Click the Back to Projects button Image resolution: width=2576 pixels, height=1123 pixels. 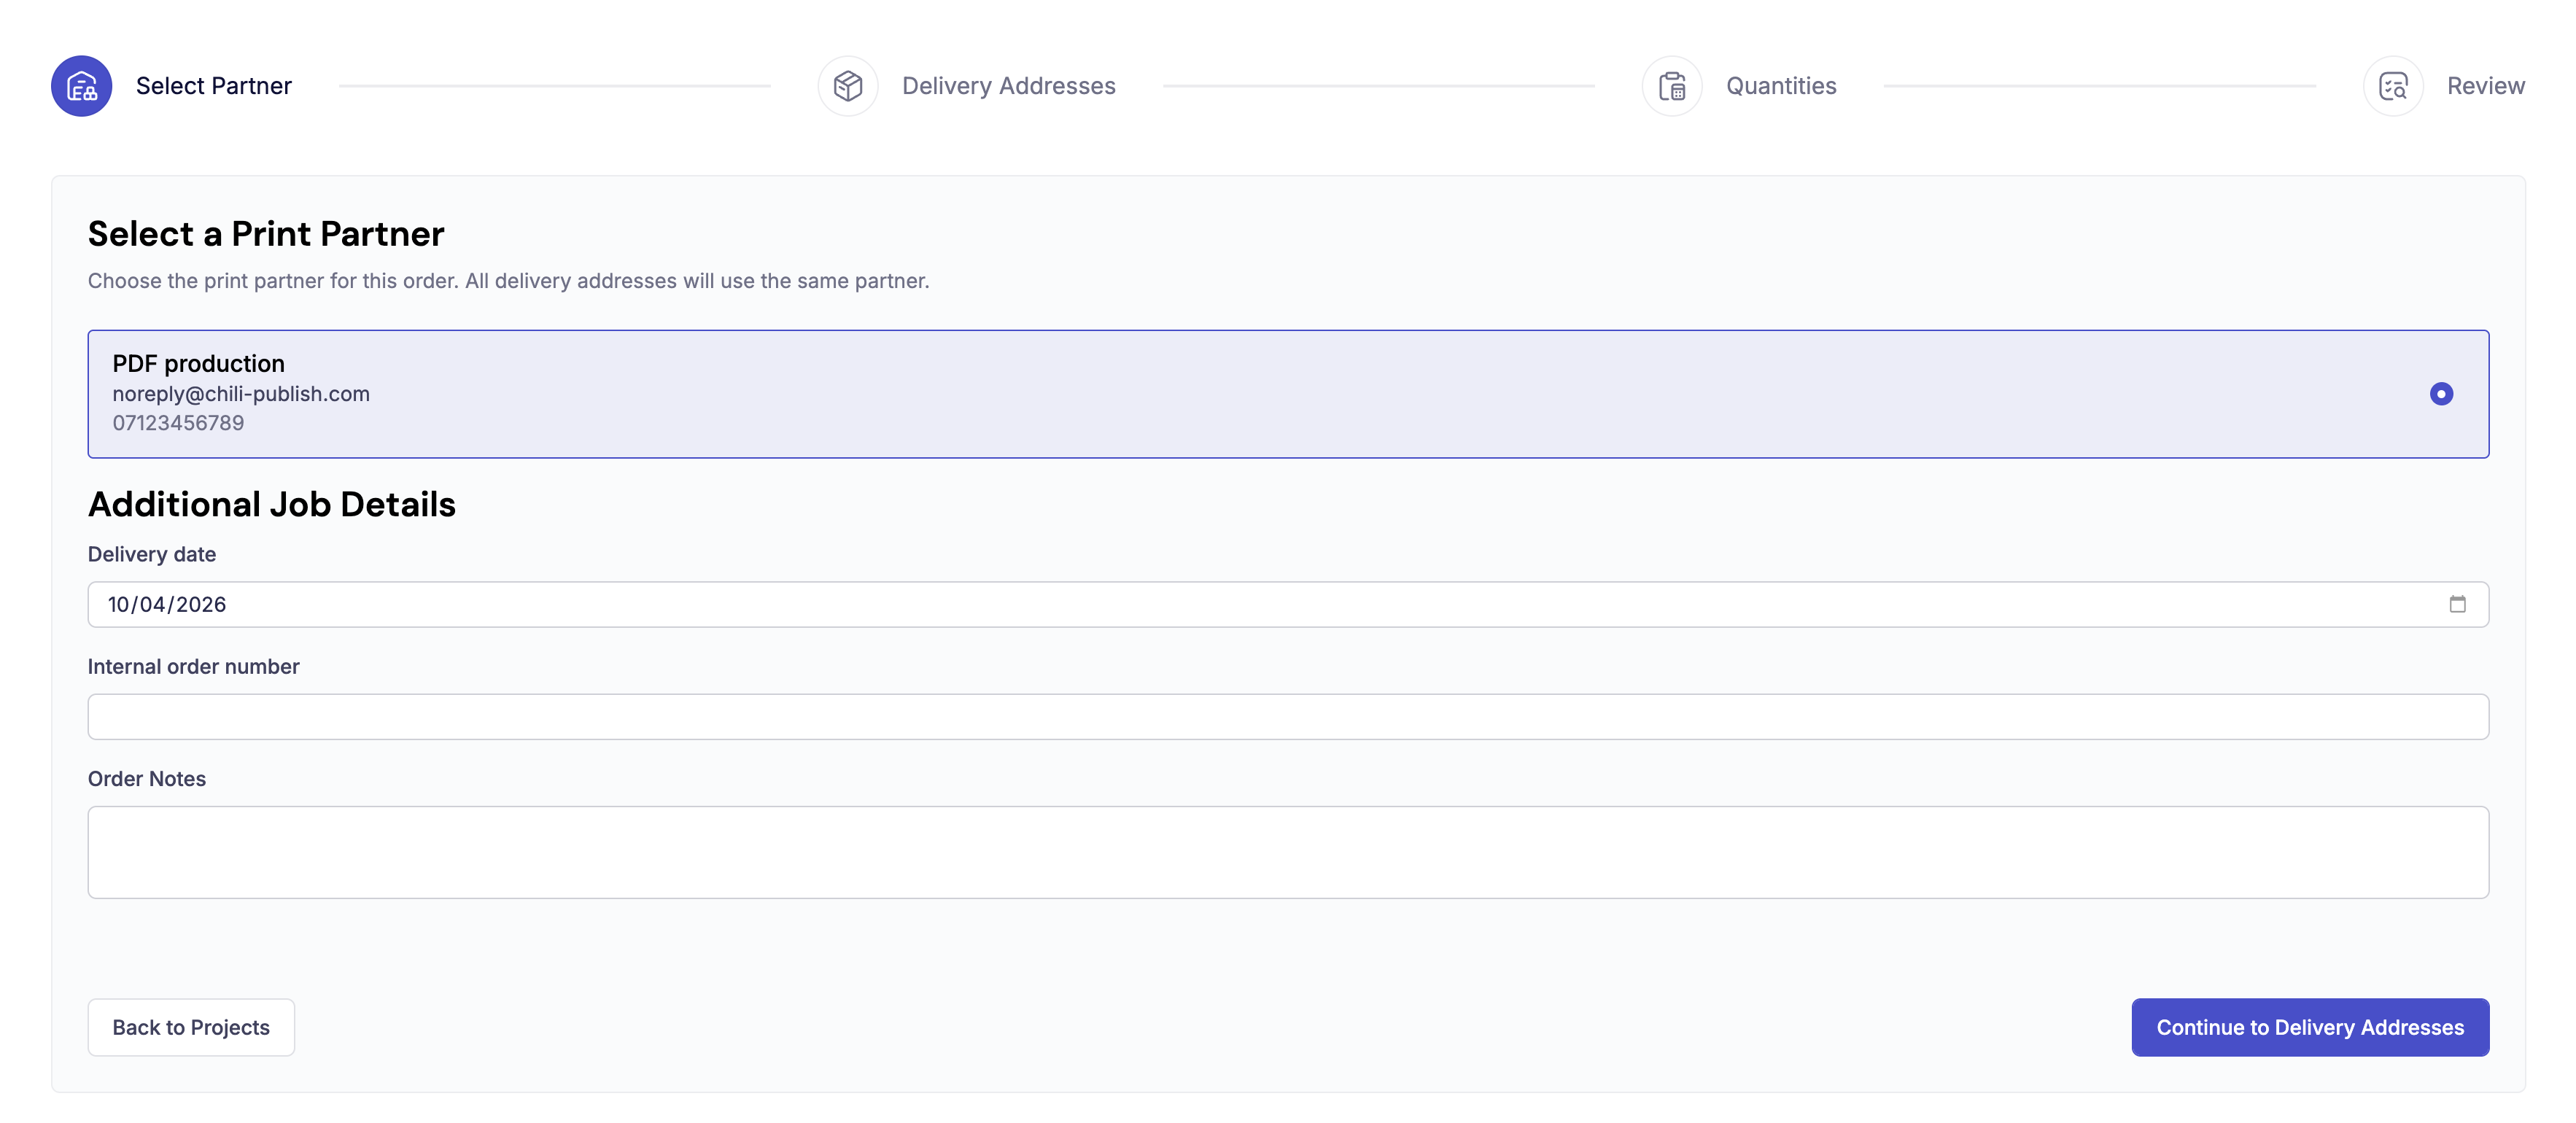click(190, 1027)
